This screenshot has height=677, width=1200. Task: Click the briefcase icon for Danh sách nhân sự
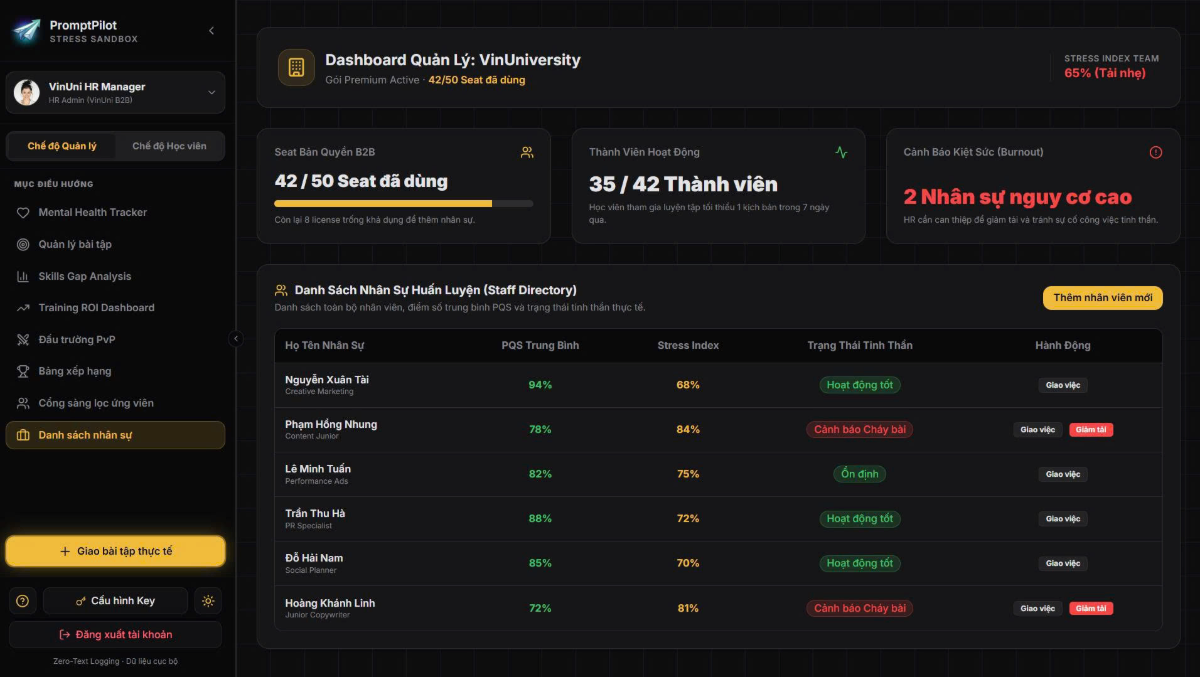[x=23, y=435]
